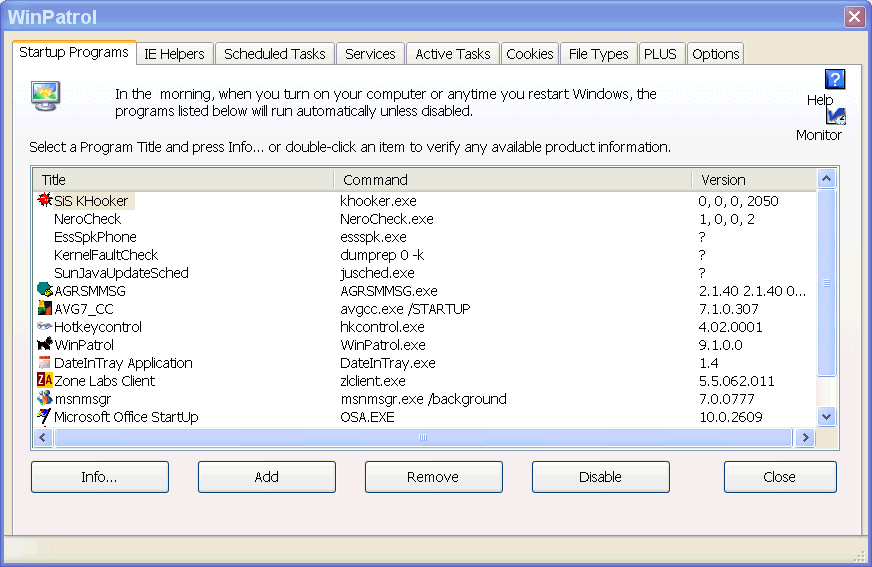Select the msnmsgr title text

coord(82,399)
